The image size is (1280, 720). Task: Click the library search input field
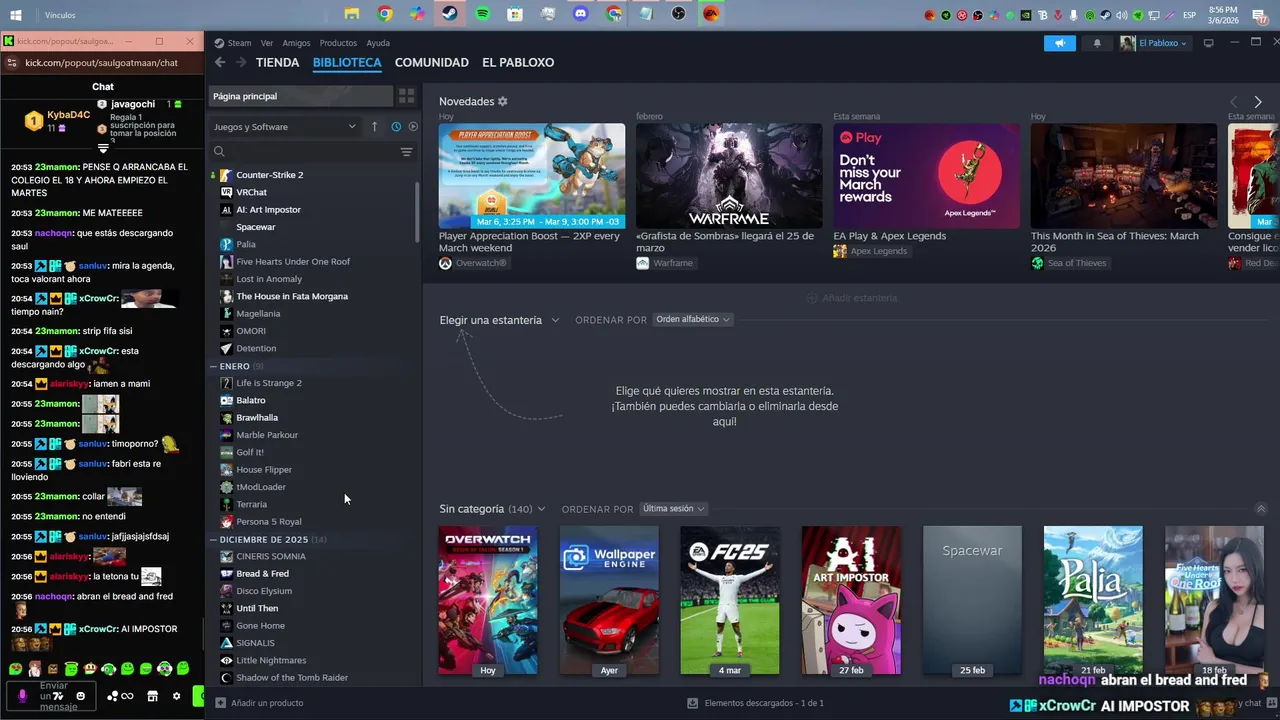pos(310,152)
